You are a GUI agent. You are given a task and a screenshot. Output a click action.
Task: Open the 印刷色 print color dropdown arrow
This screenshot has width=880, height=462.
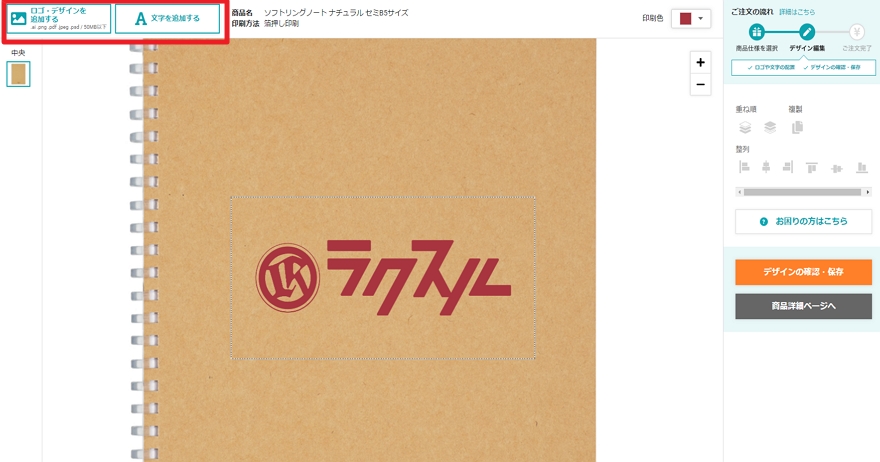[700, 19]
